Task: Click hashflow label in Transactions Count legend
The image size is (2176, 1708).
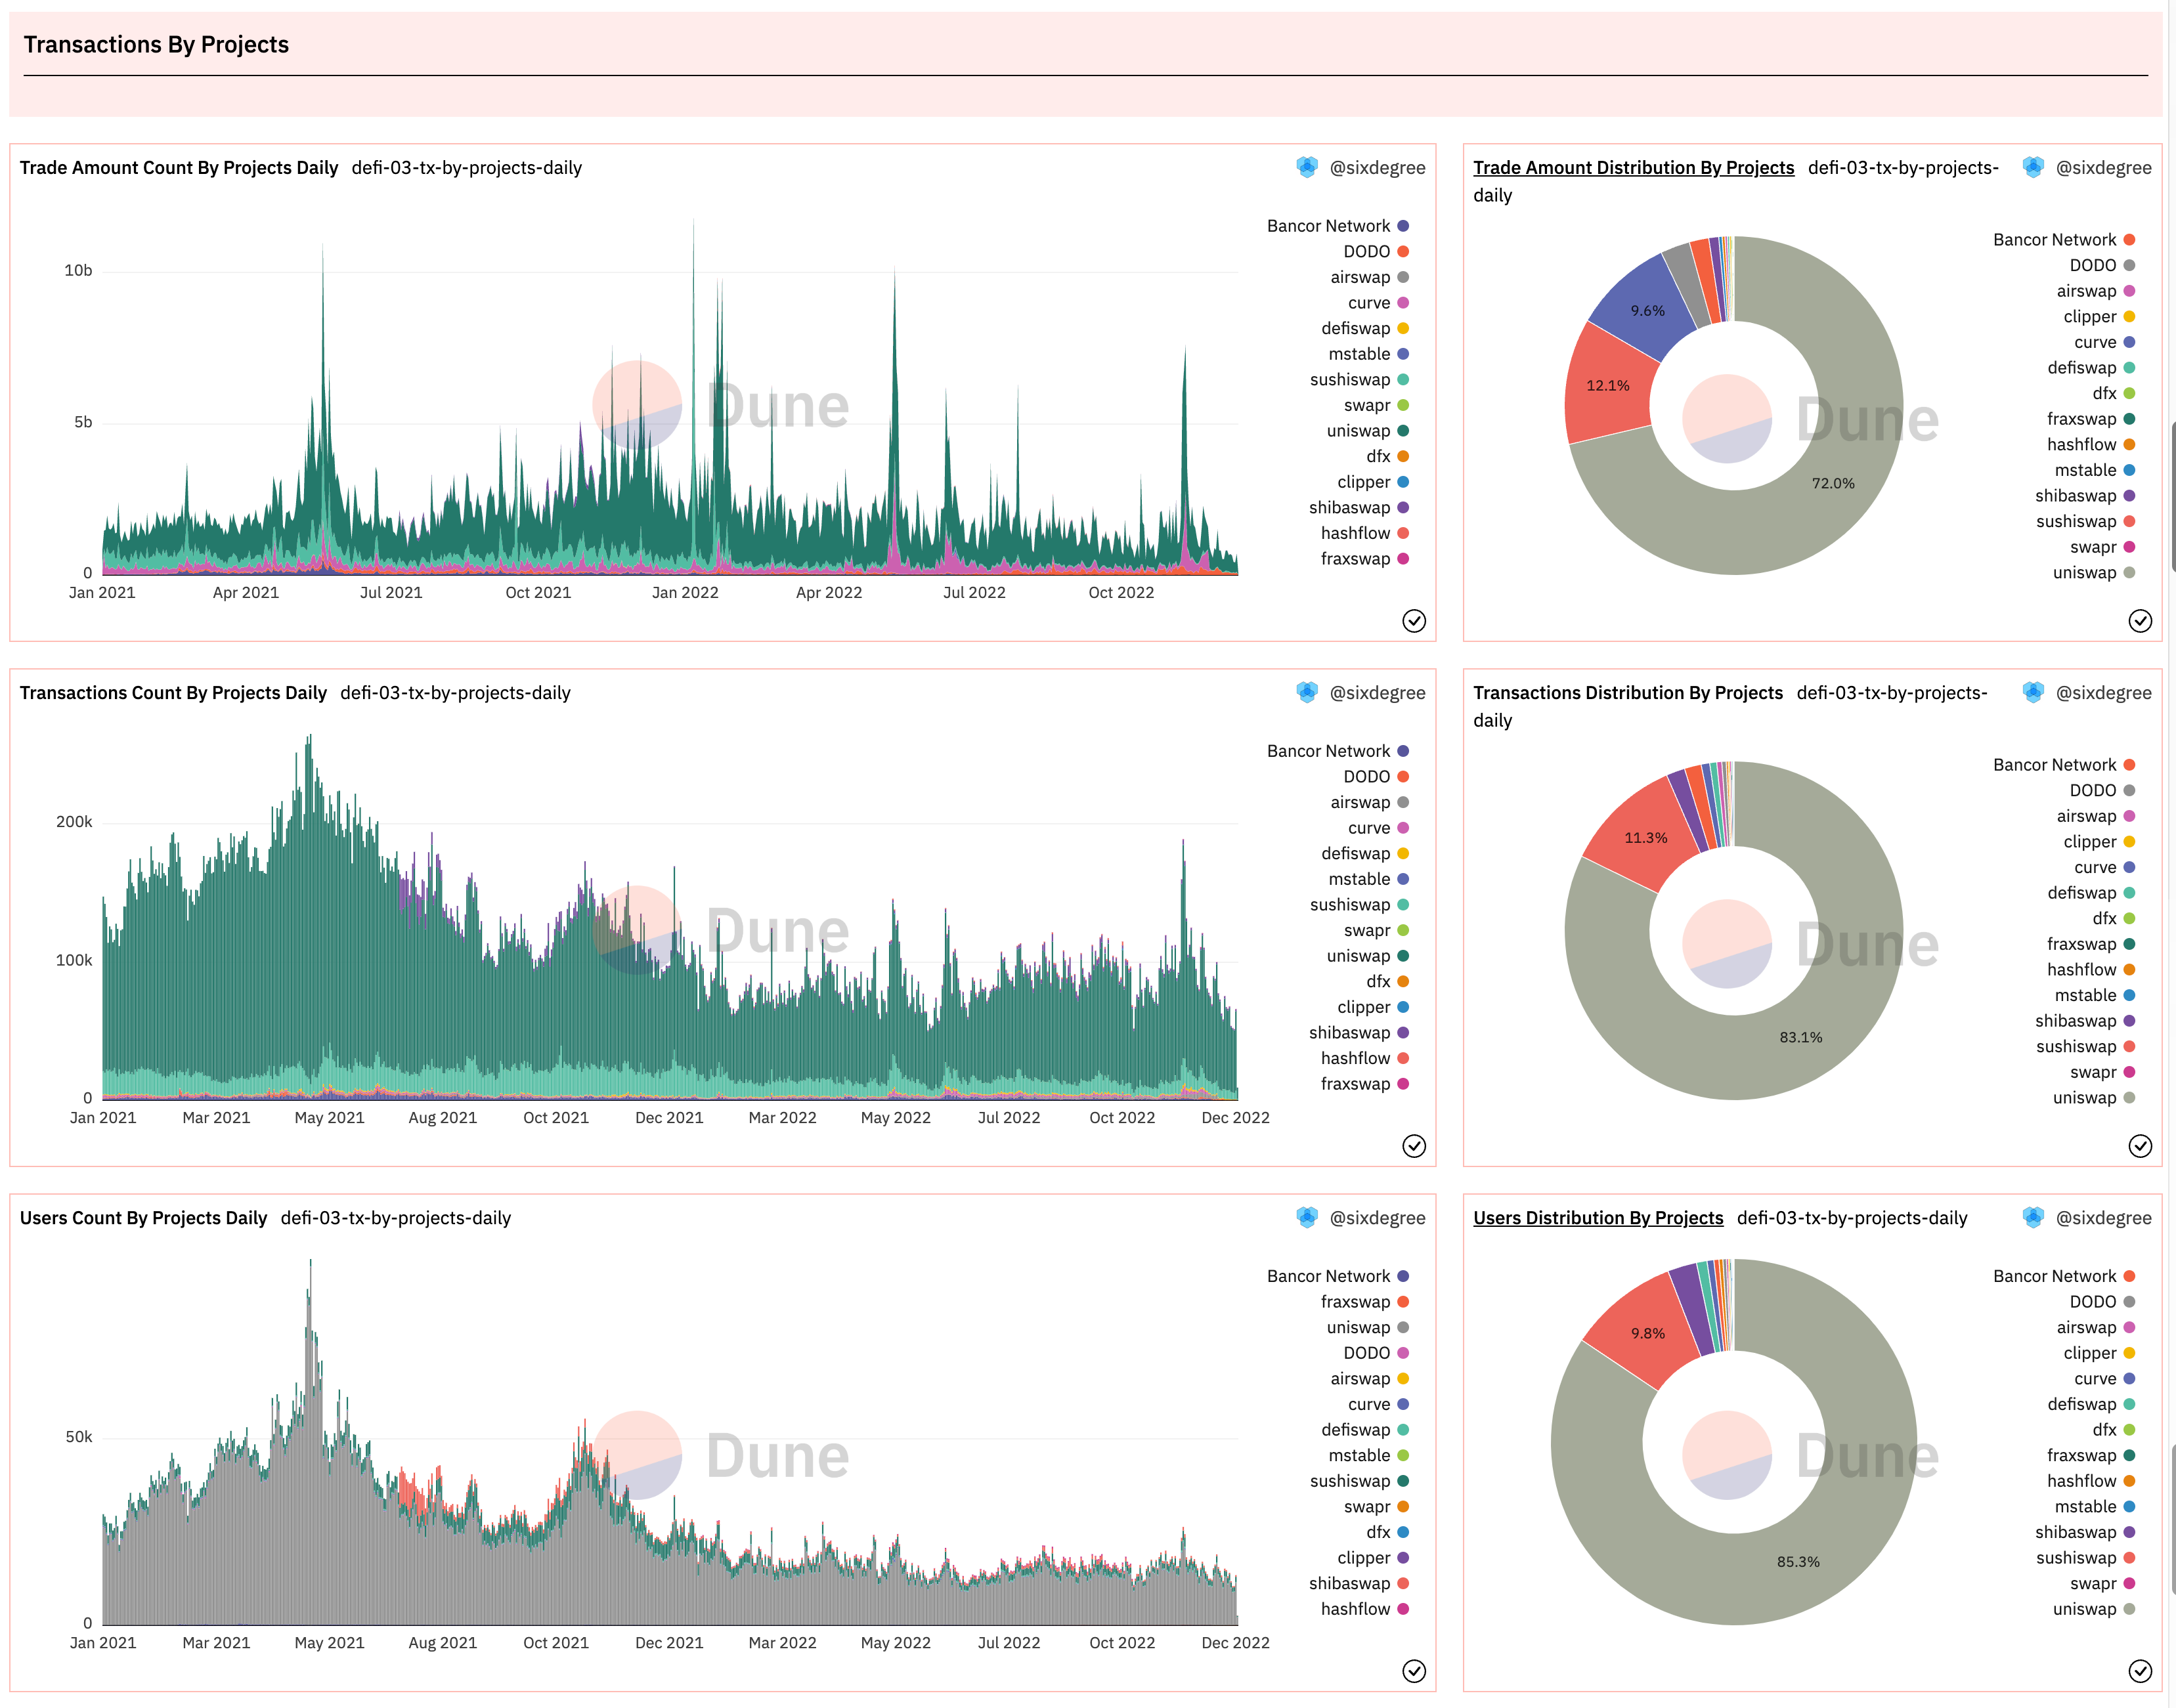Action: click(1355, 1058)
